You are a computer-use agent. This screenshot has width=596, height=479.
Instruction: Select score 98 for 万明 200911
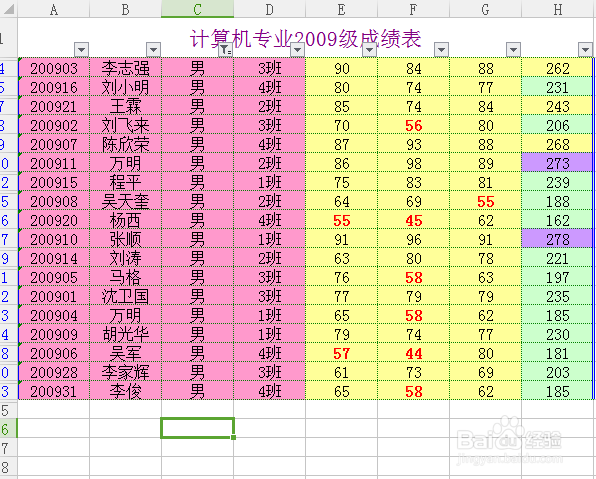pos(414,163)
